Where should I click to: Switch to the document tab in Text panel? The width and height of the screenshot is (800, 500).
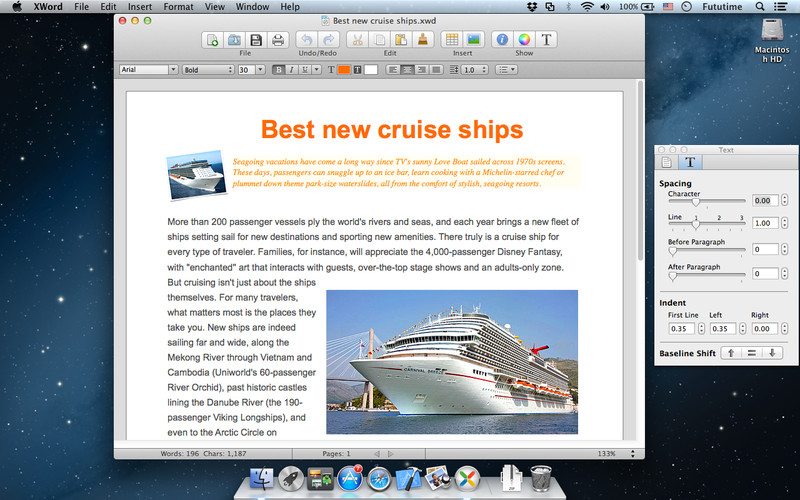[x=666, y=162]
